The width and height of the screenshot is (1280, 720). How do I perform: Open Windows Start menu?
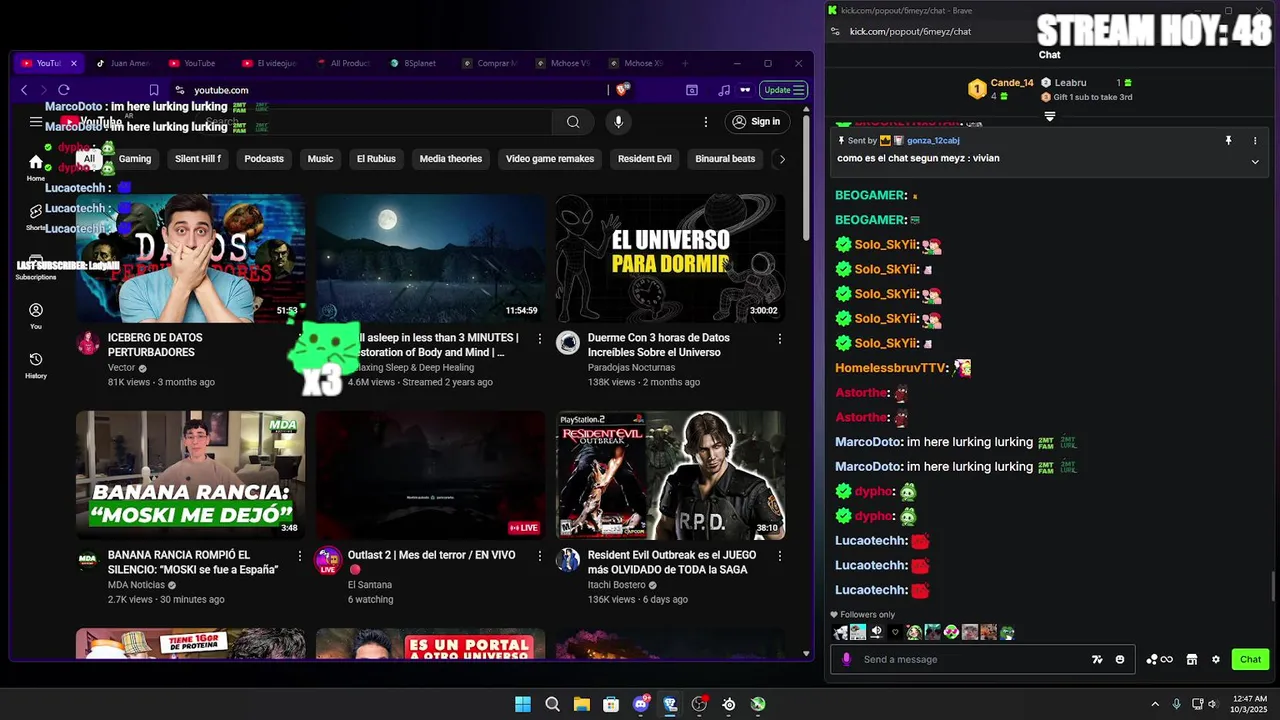point(523,704)
